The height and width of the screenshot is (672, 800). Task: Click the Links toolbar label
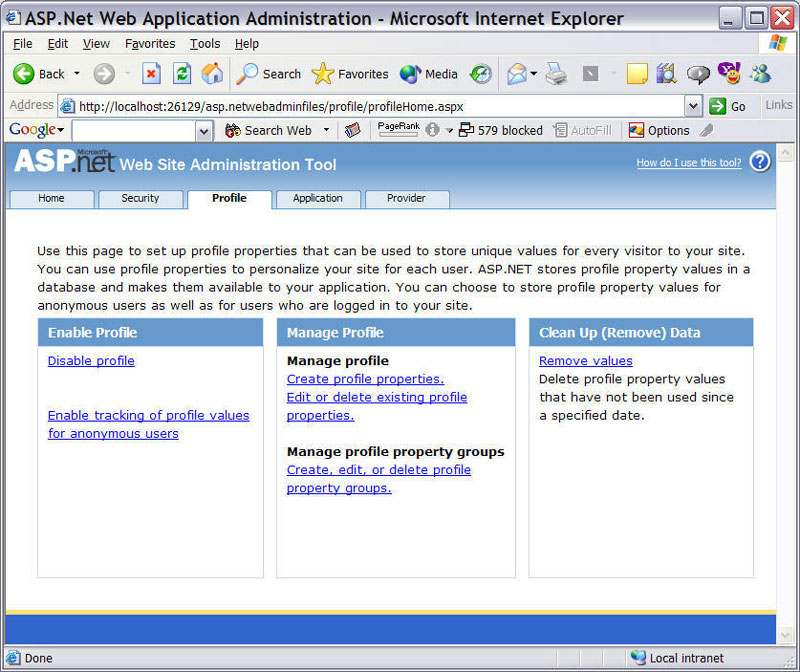[779, 105]
